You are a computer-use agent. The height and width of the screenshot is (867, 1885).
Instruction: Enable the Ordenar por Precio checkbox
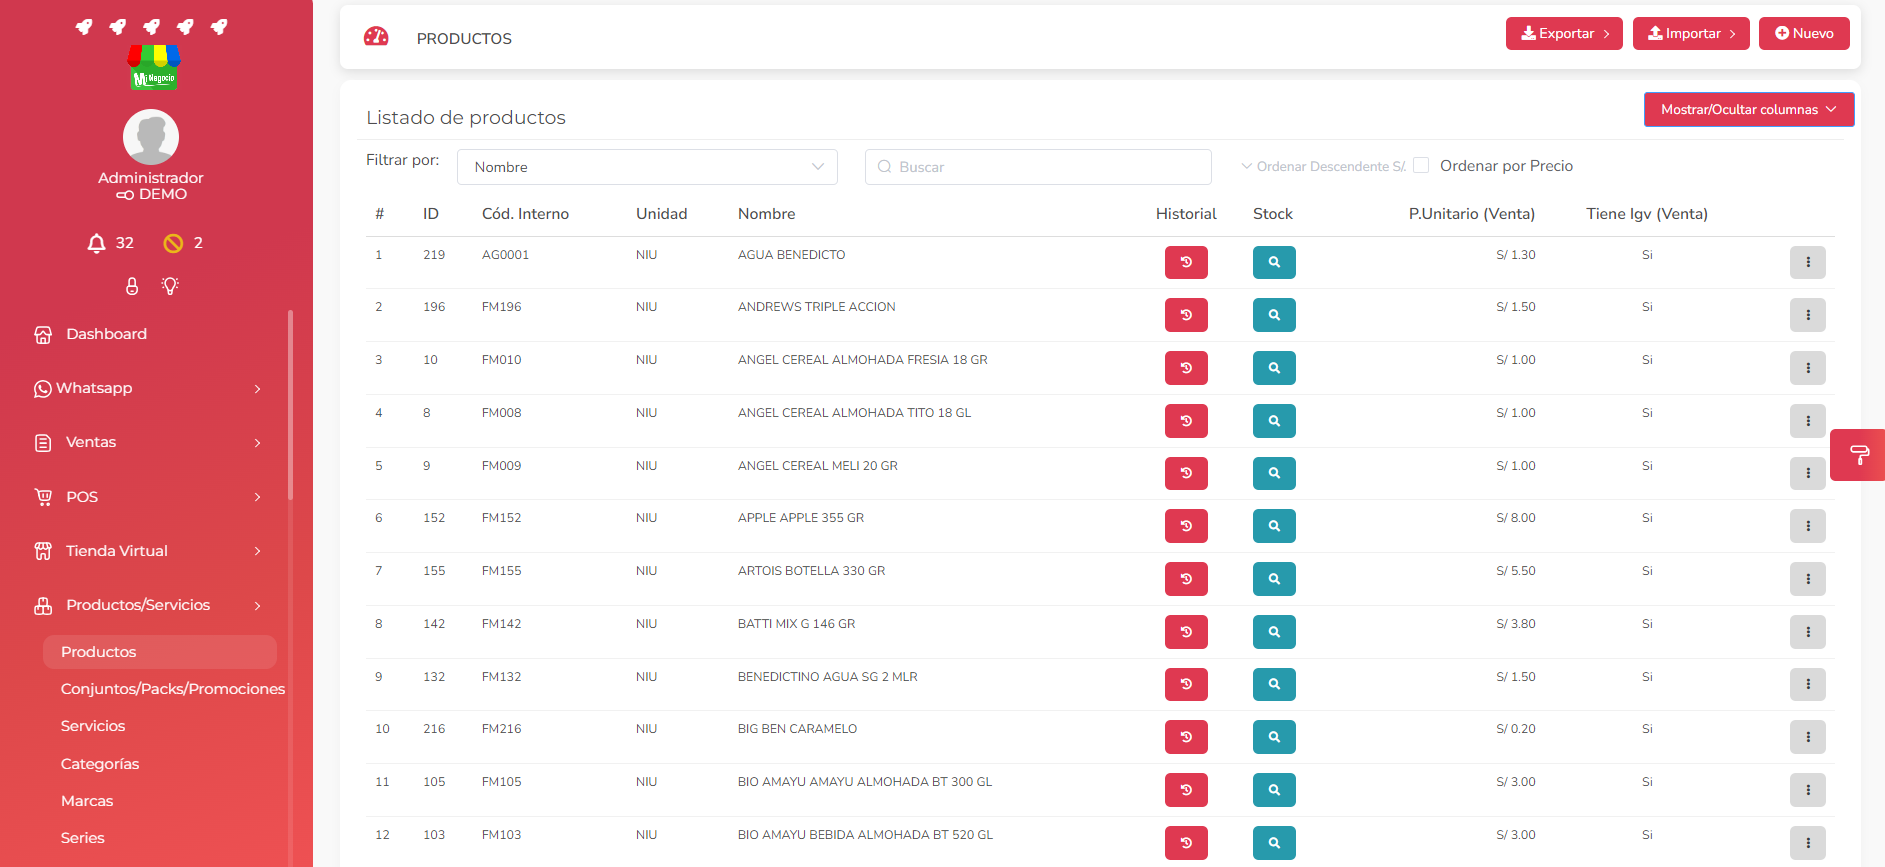(x=1421, y=166)
